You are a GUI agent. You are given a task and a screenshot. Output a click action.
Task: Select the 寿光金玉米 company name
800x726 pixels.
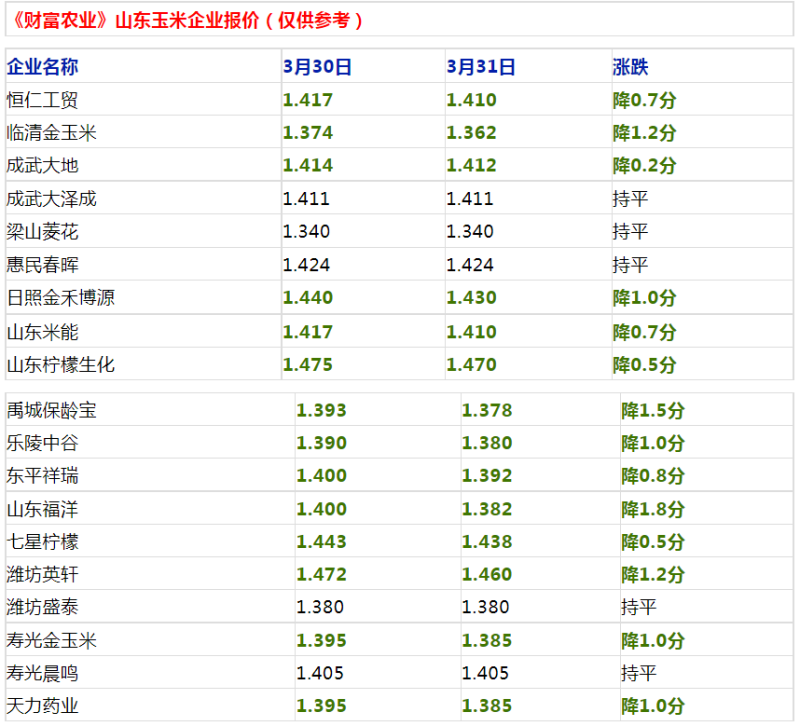click(x=52, y=640)
